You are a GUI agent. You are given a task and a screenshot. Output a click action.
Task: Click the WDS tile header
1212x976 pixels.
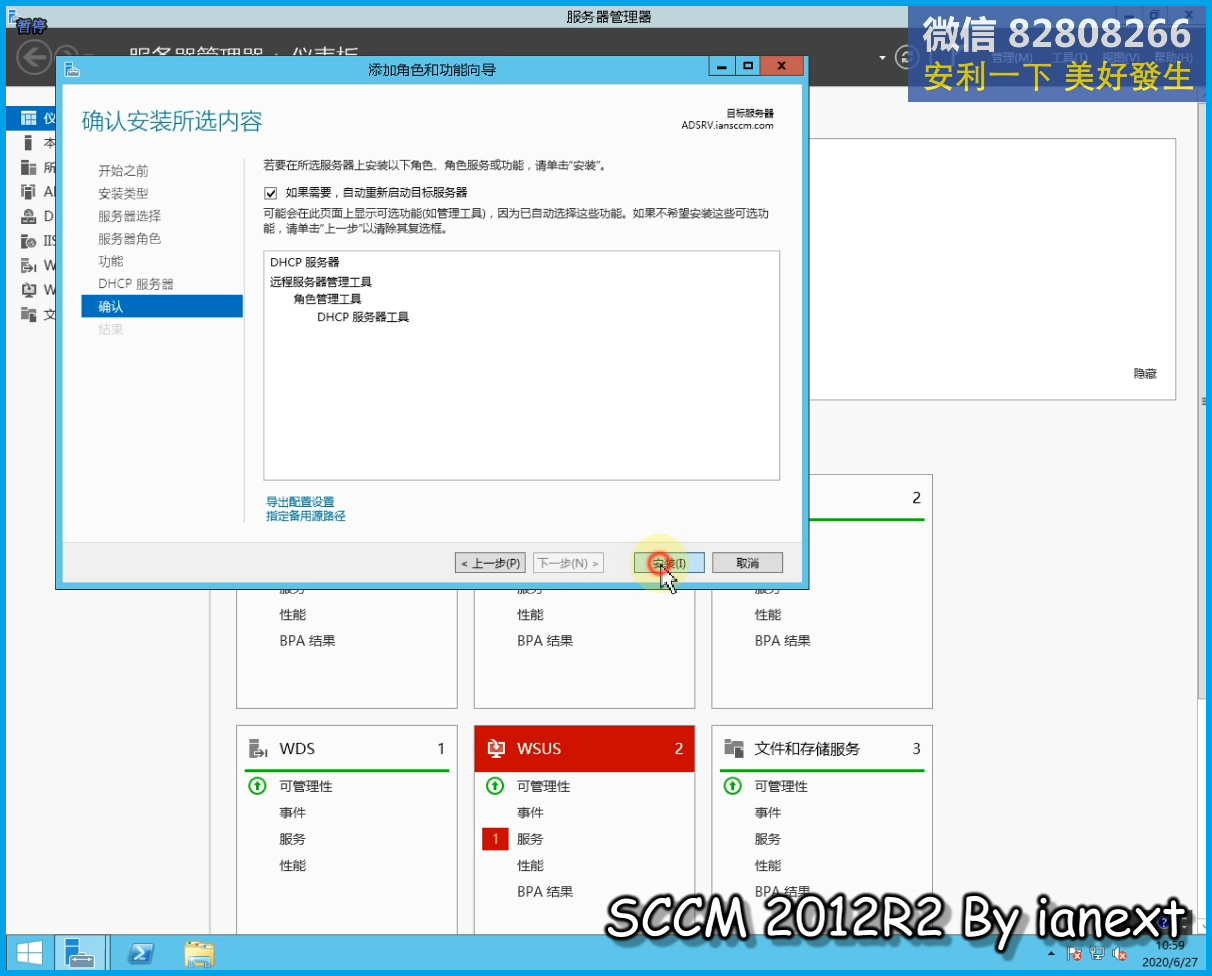pyautogui.click(x=347, y=749)
